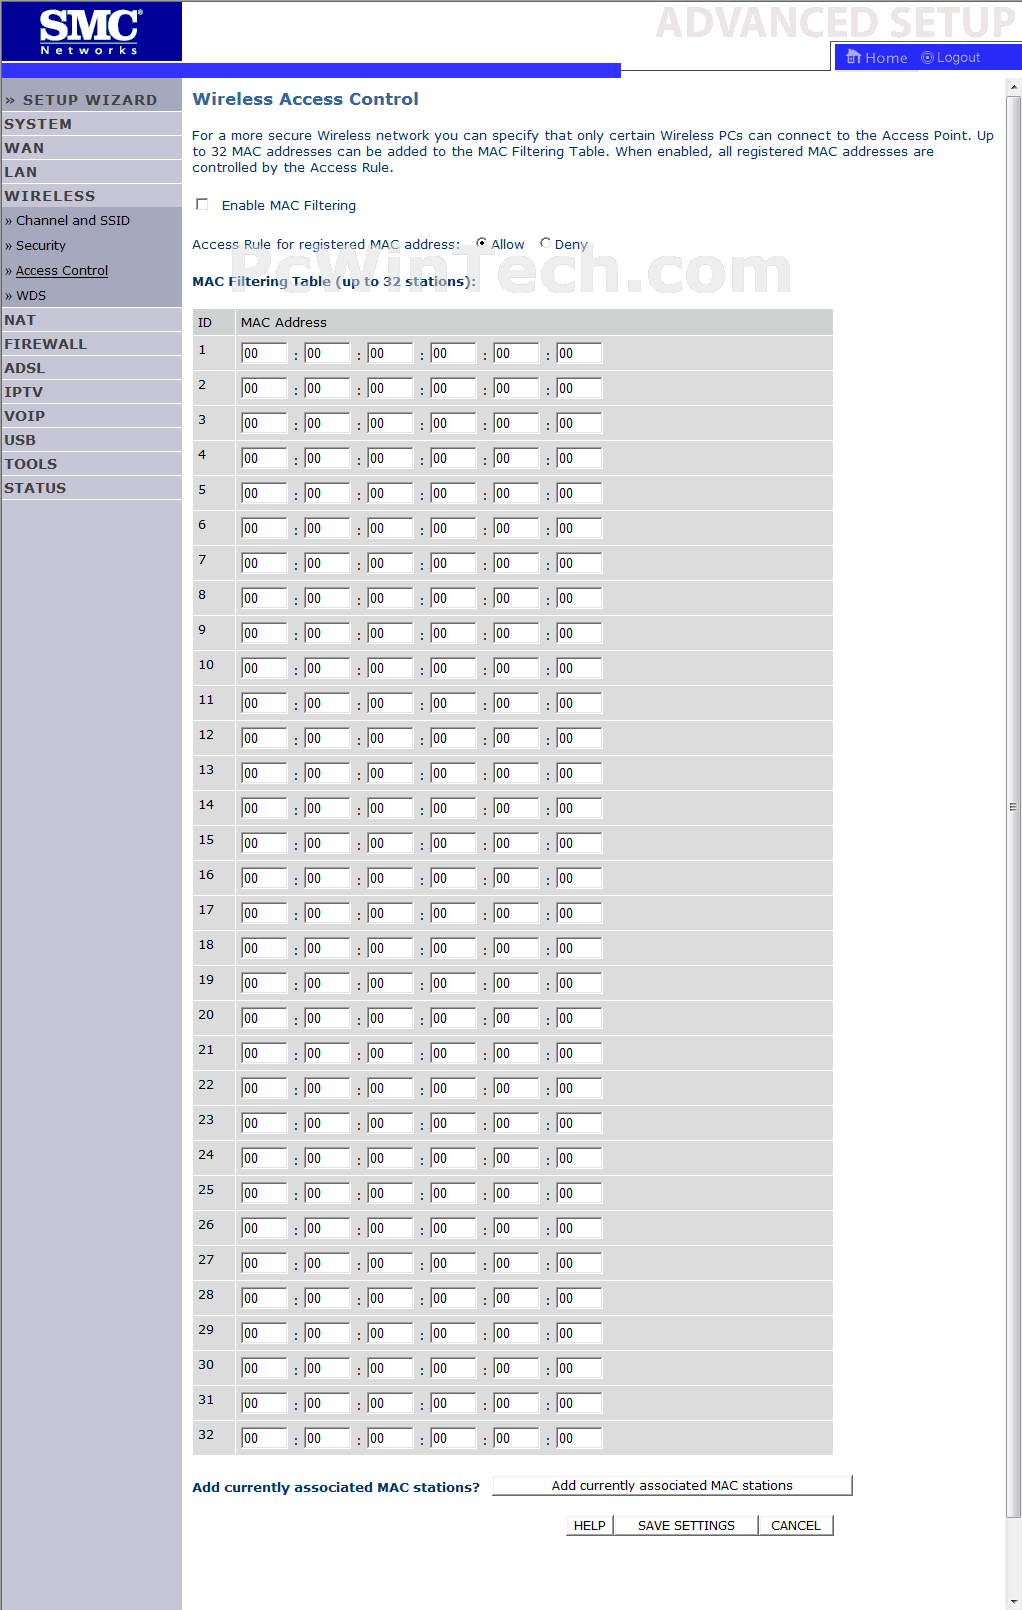Screen dimensions: 1022x1610
Task: Click row ID 24 label
Action: 206,1155
